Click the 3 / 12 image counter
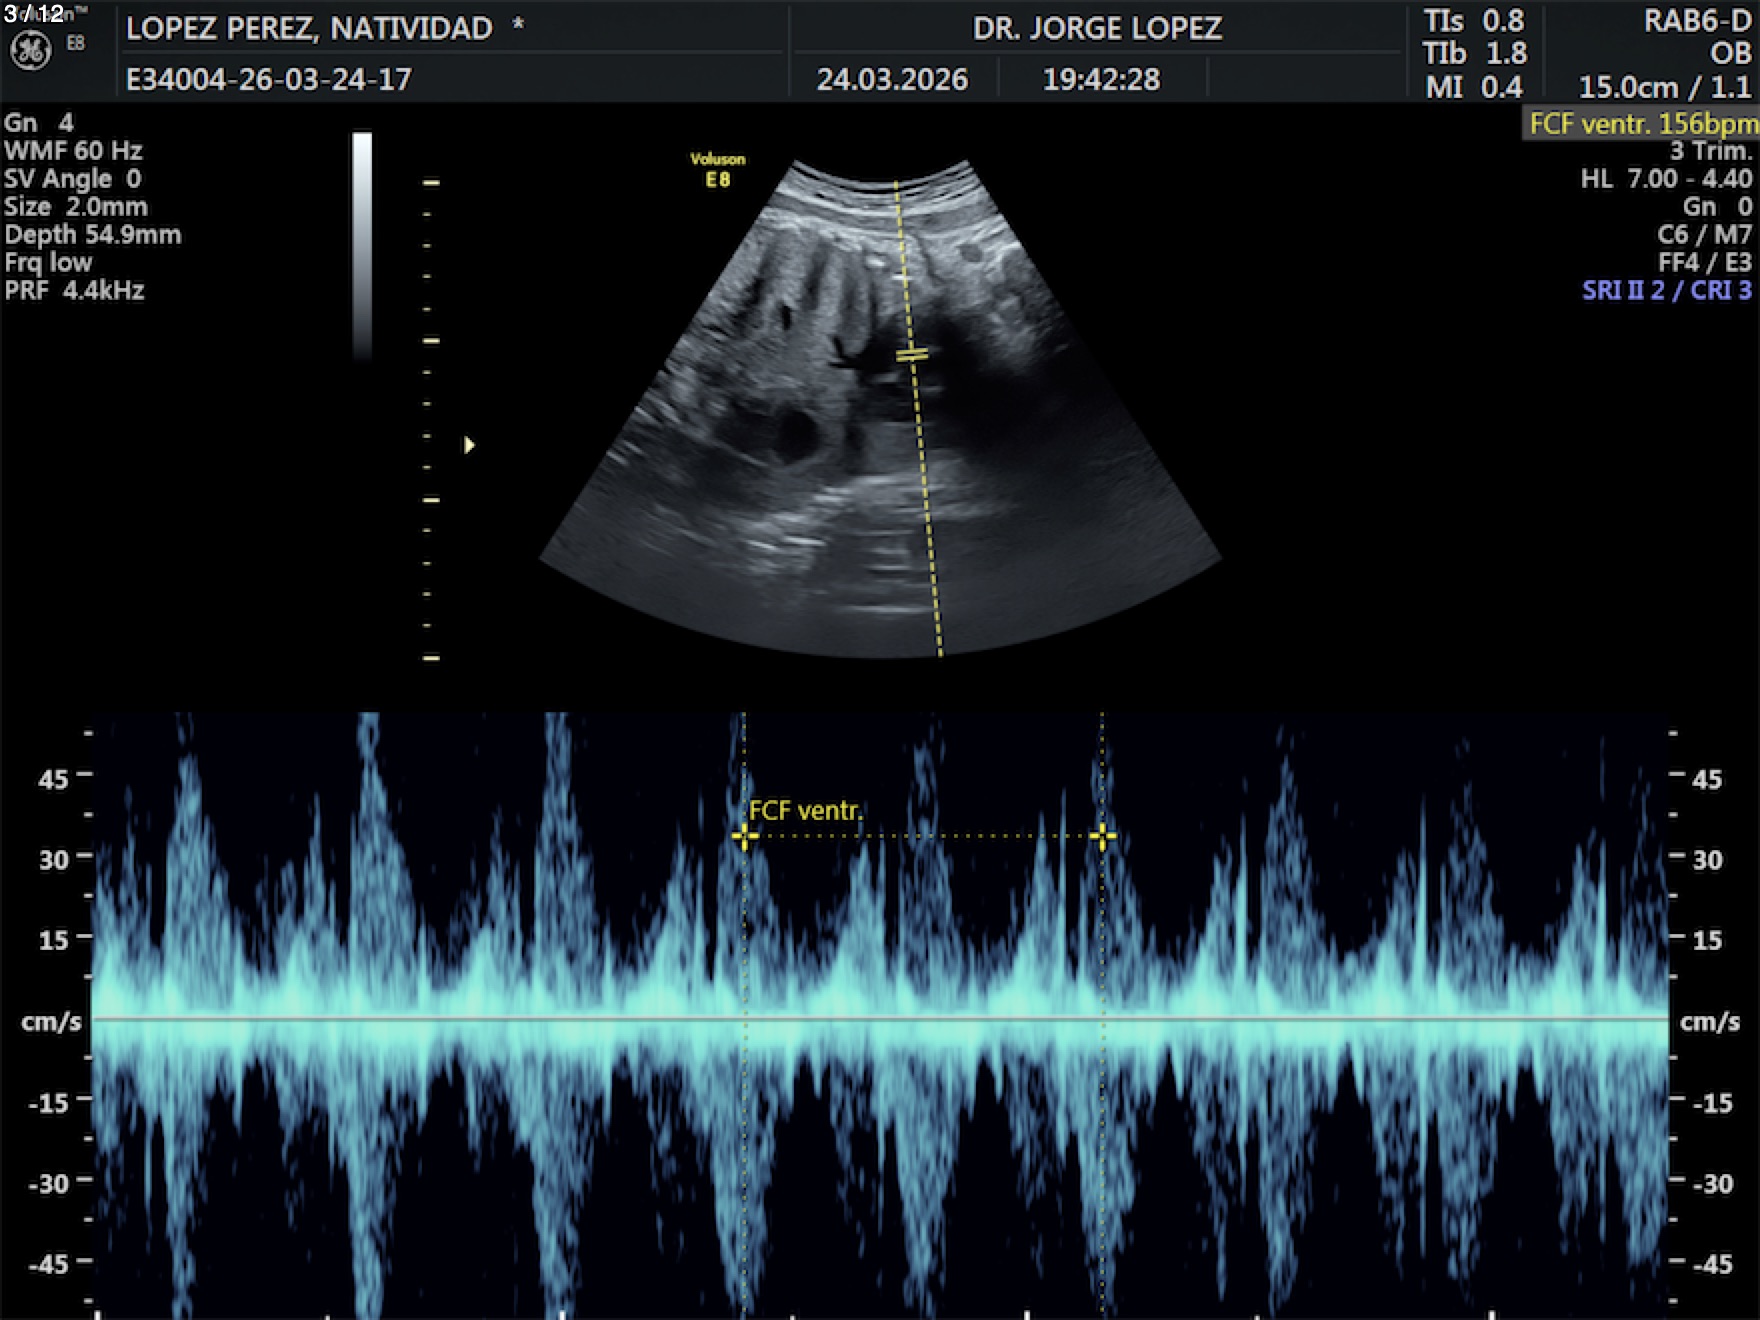Image resolution: width=1760 pixels, height=1320 pixels. click(34, 13)
